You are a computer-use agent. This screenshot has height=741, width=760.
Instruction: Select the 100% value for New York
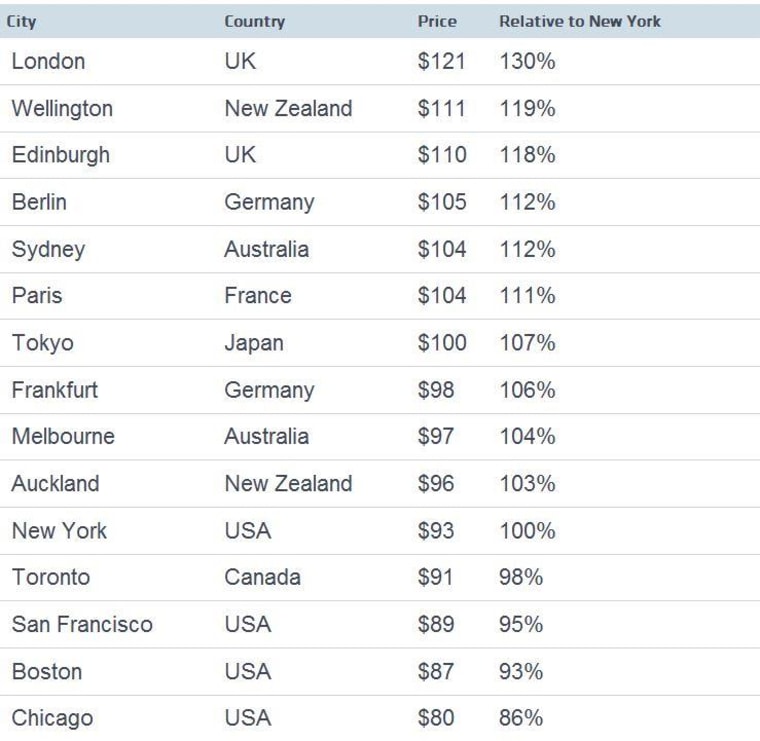(x=527, y=530)
